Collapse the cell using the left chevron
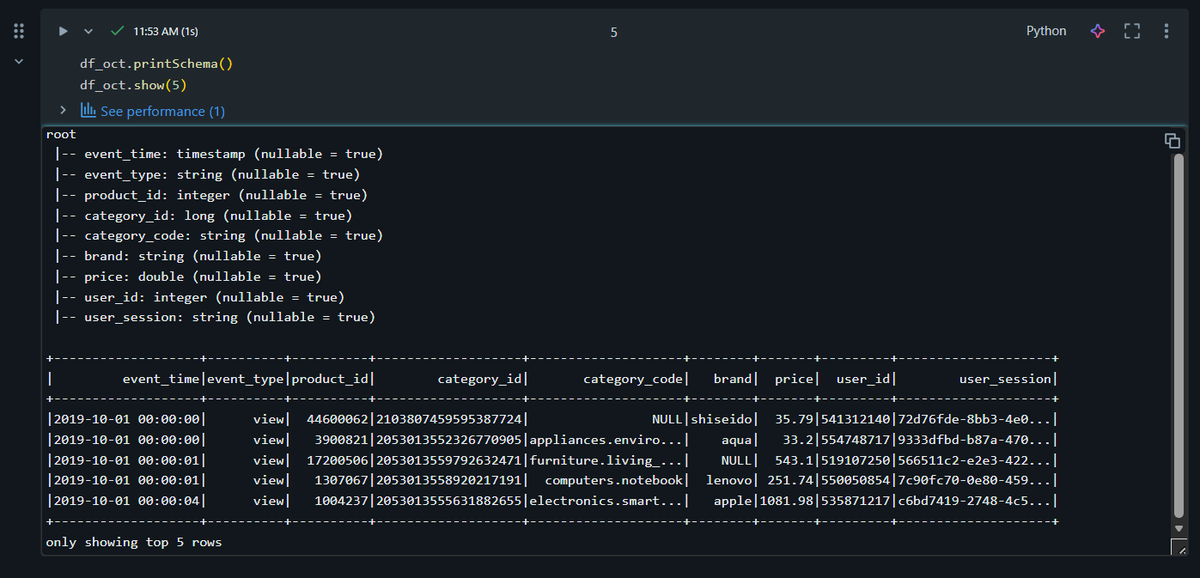Image resolution: width=1200 pixels, height=578 pixels. point(18,62)
